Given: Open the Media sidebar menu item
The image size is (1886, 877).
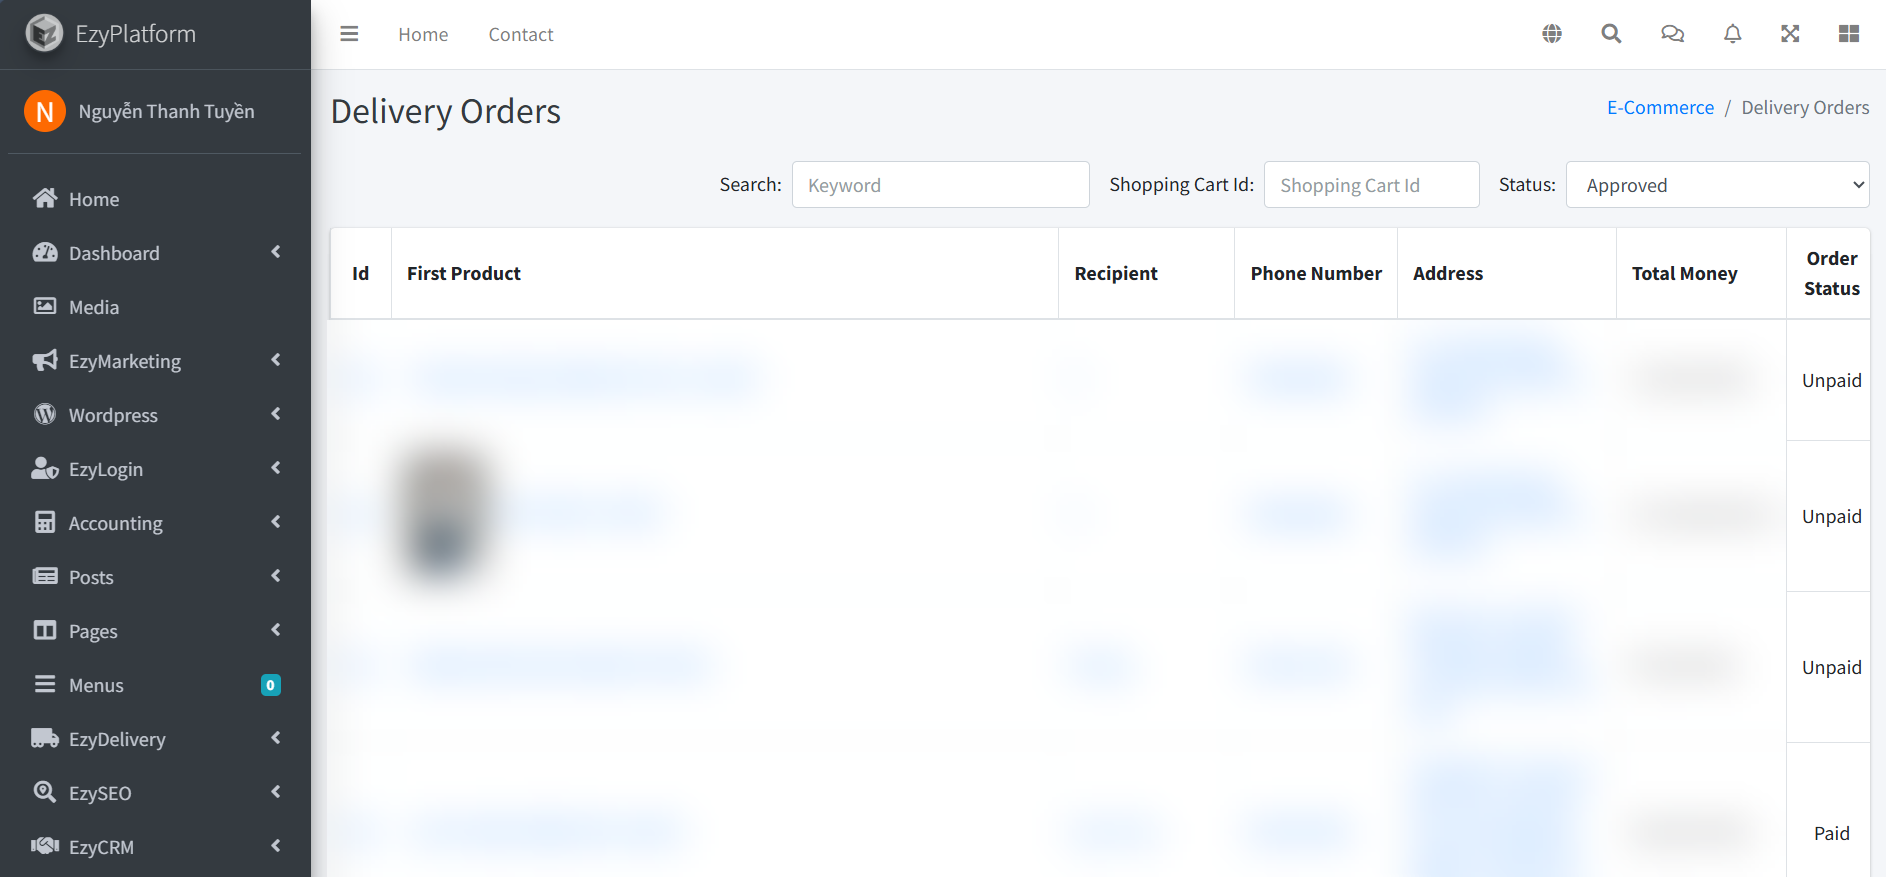Looking at the screenshot, I should click(x=155, y=307).
